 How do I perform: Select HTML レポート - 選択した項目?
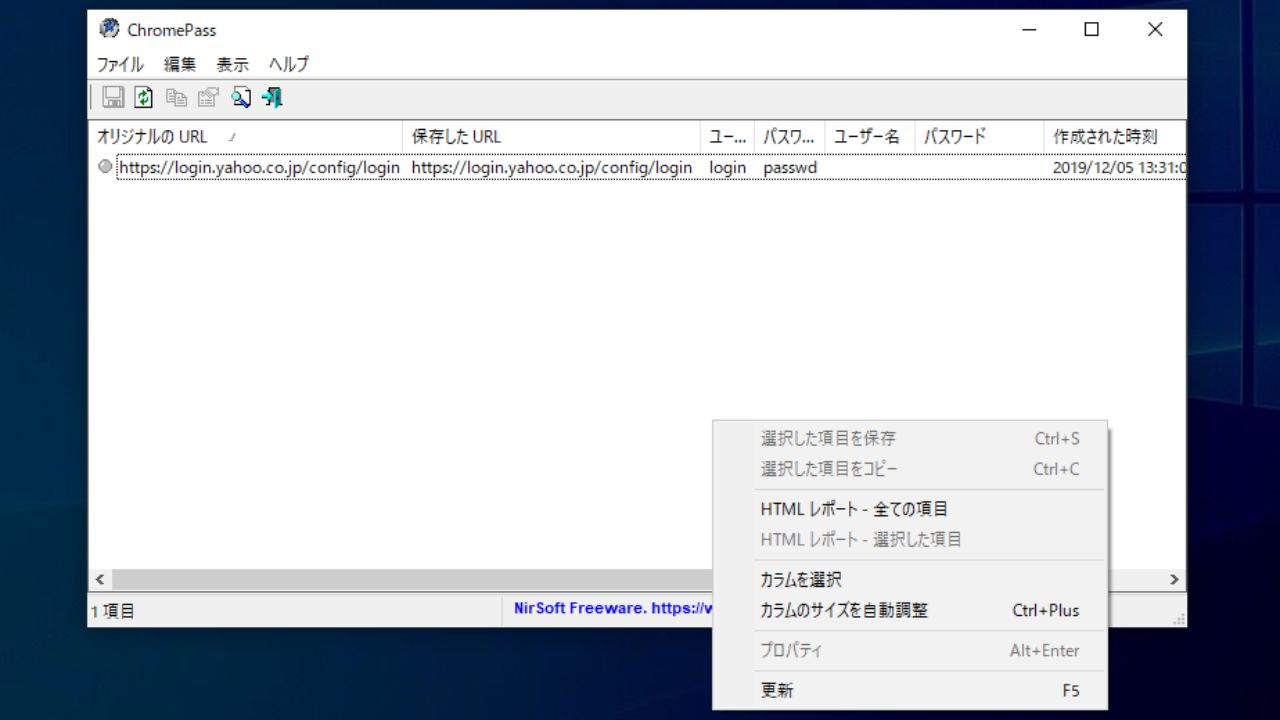910,539
